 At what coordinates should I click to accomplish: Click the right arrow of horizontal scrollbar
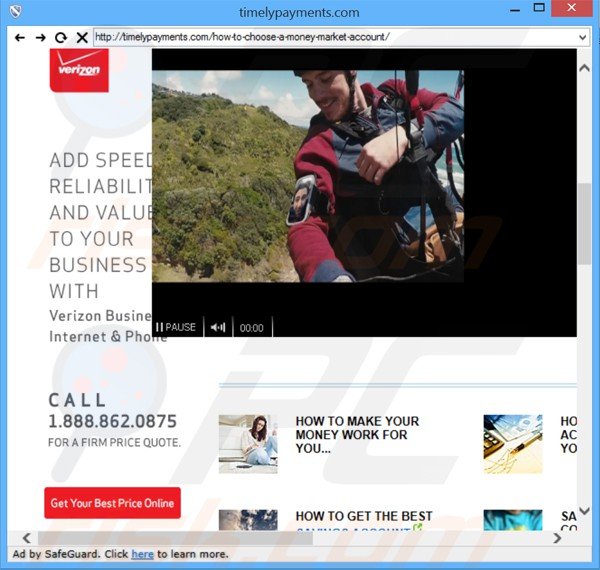tap(557, 538)
